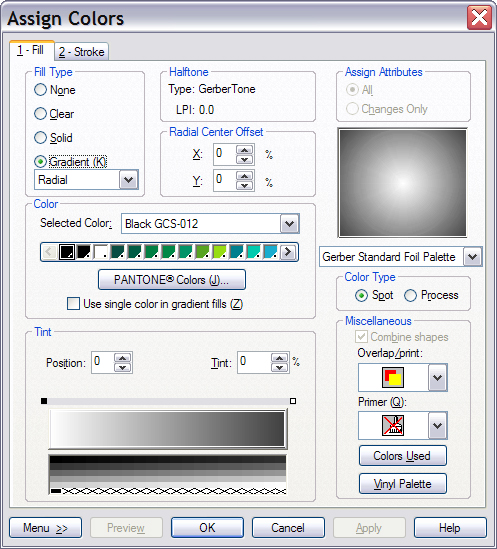Enable Use single color in gradient fills
Image resolution: width=497 pixels, height=549 pixels.
coord(73,304)
